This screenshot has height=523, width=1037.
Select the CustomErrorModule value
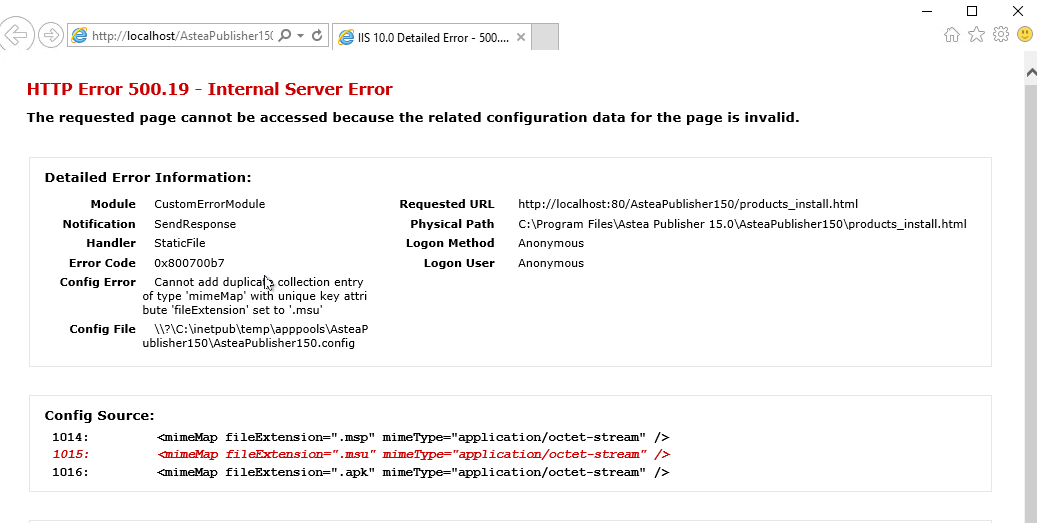point(210,204)
